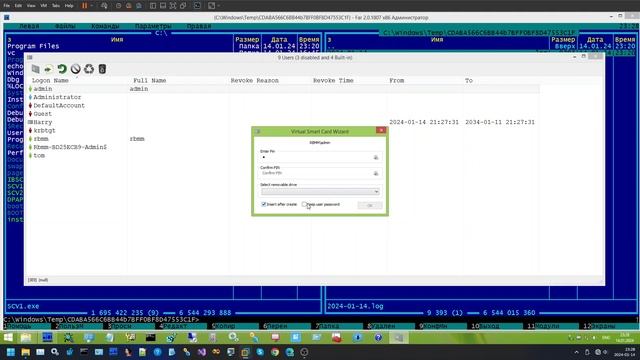Open Far Manager Левая menu
640x360 pixels.
[29, 26]
